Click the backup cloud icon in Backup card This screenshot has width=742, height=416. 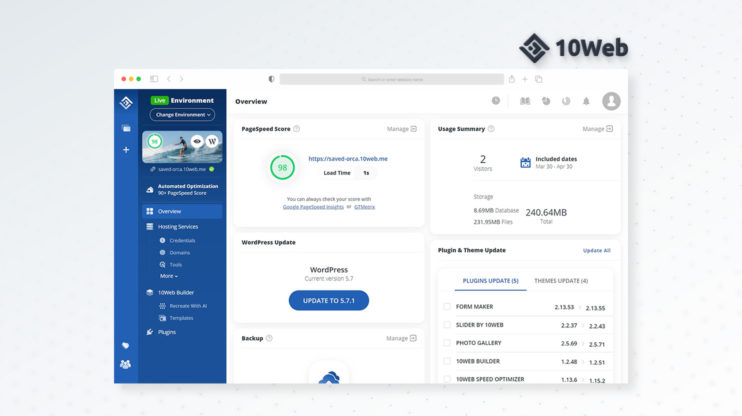[x=329, y=377]
